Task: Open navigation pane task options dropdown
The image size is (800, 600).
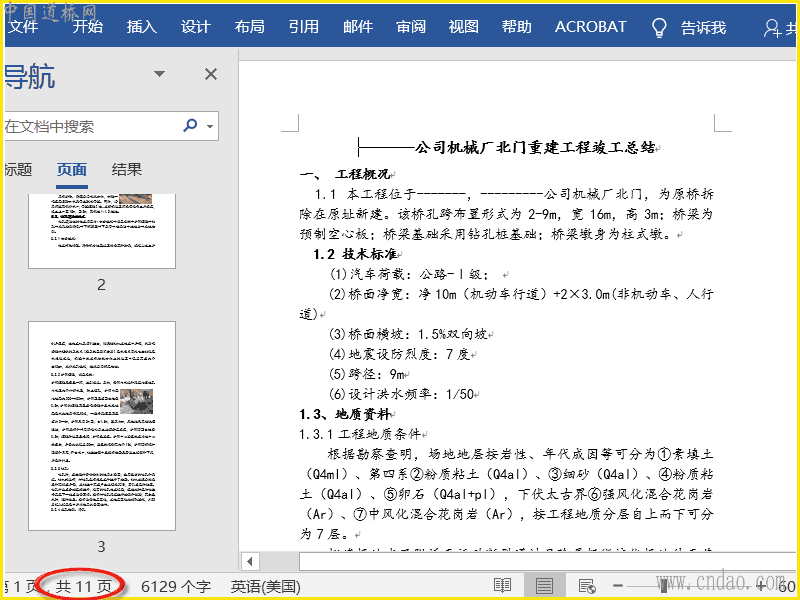Action: 159,74
